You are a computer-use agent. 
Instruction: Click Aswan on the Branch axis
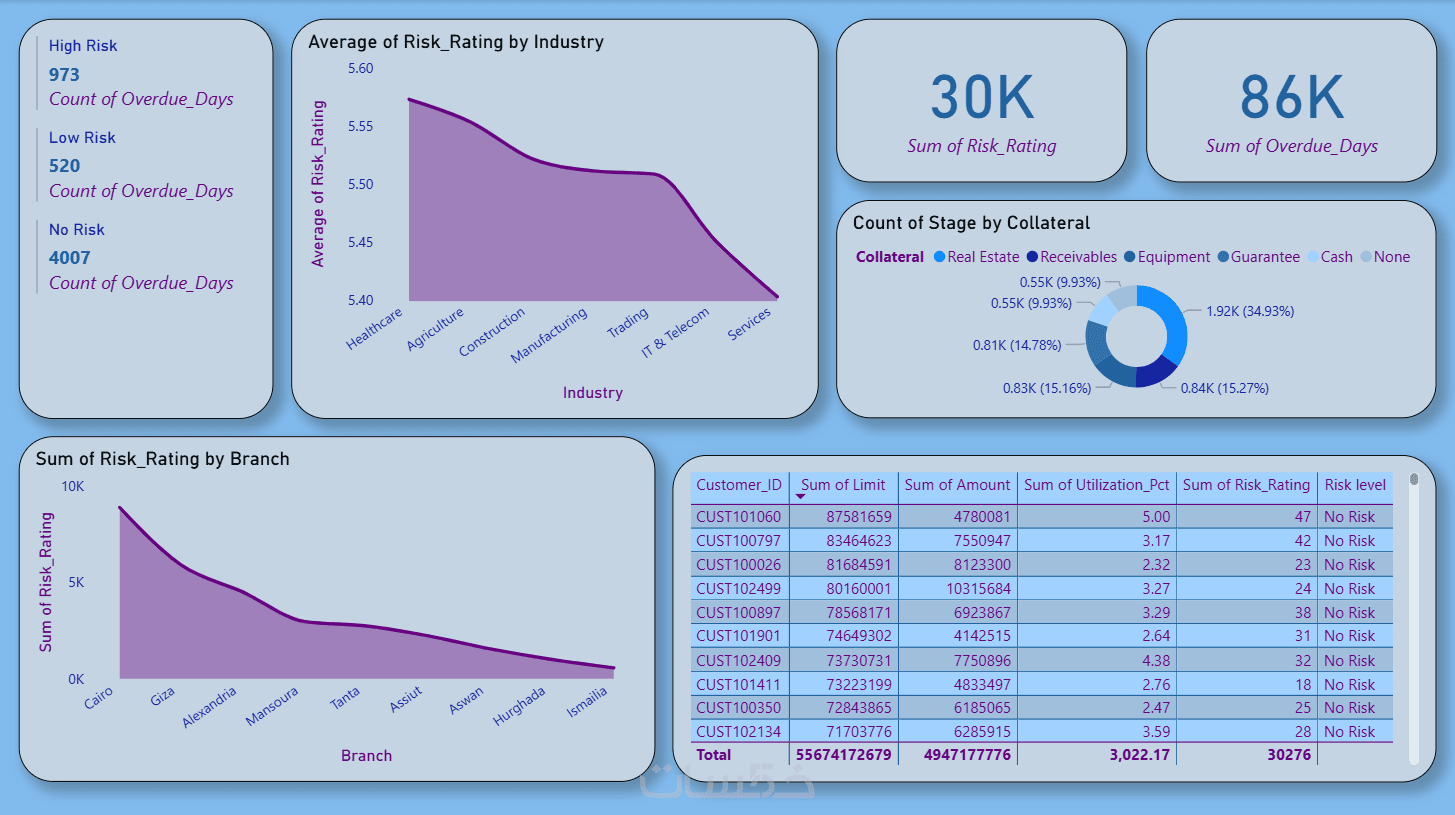point(467,700)
